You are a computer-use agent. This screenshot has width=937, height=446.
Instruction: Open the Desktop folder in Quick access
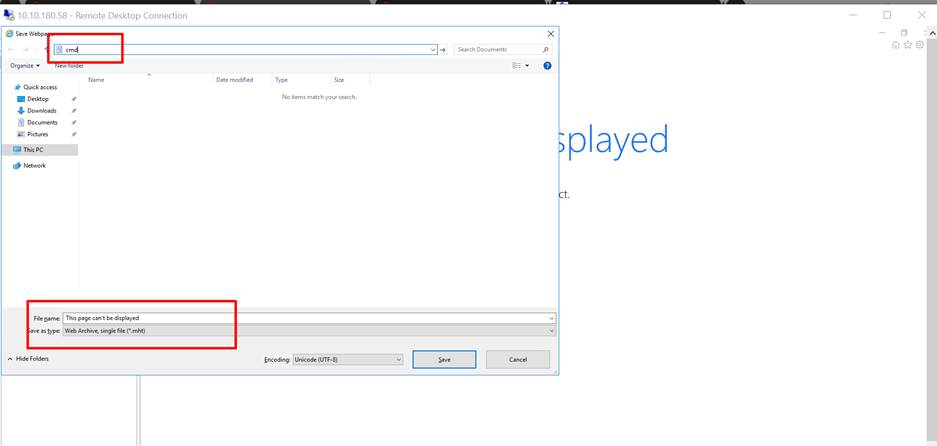click(37, 99)
